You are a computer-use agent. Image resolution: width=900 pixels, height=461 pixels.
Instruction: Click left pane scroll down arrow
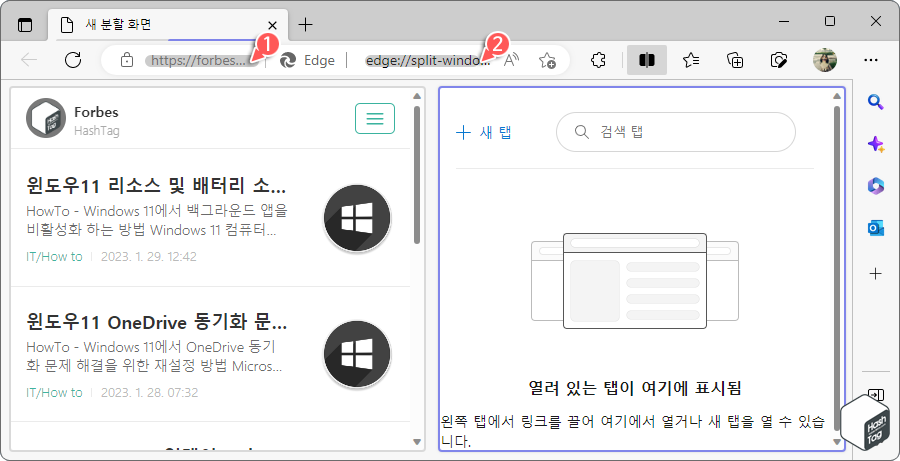coord(417,441)
